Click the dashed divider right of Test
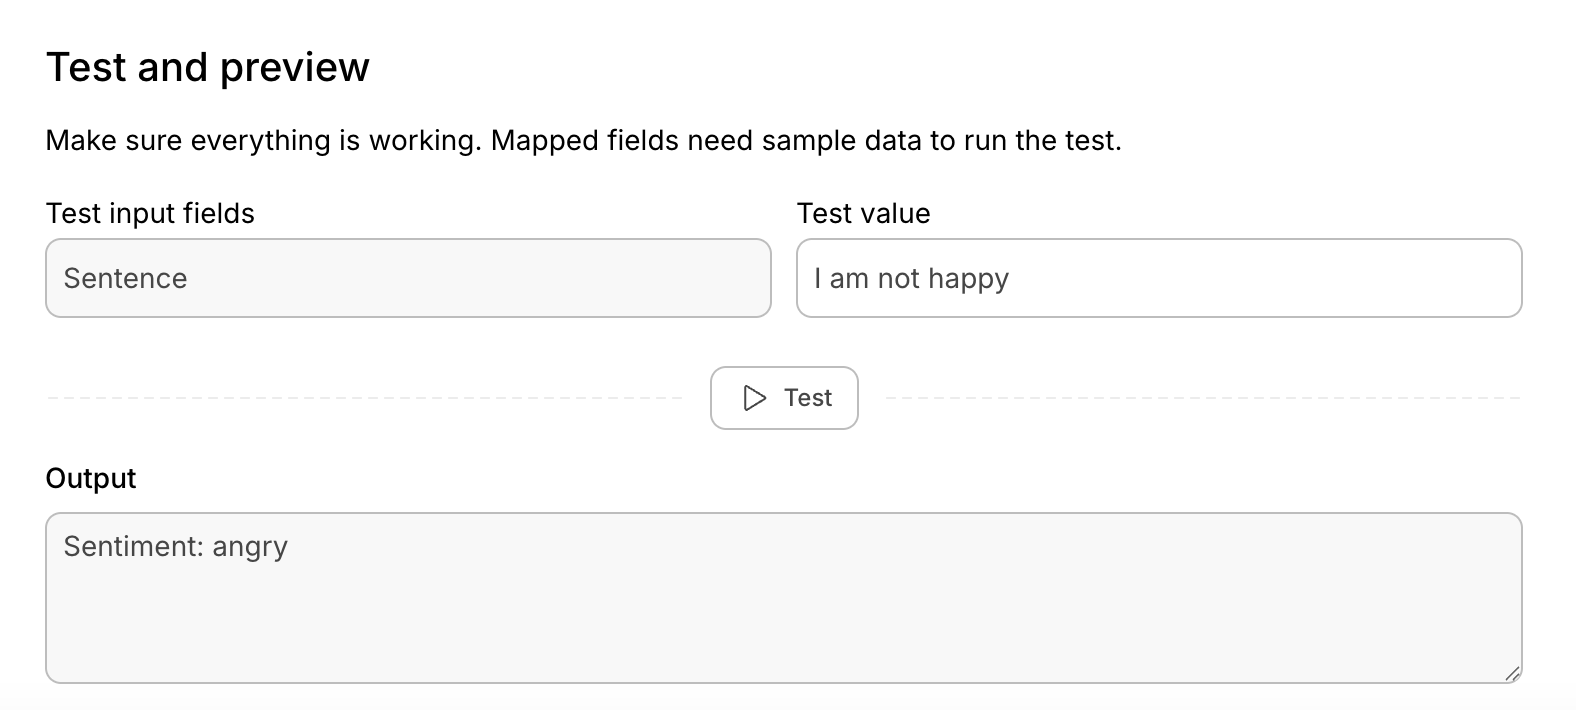 [1202, 398]
